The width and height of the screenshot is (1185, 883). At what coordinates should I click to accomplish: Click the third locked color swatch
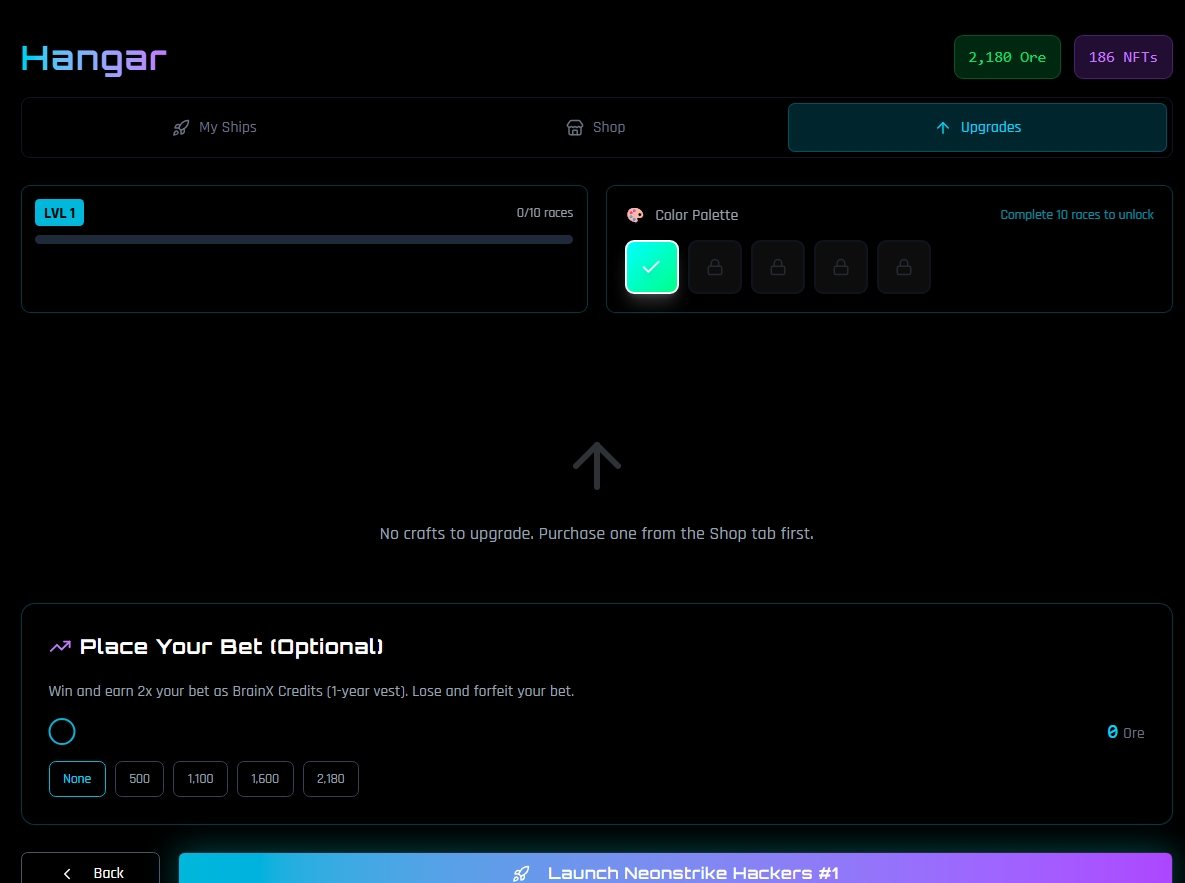840,267
